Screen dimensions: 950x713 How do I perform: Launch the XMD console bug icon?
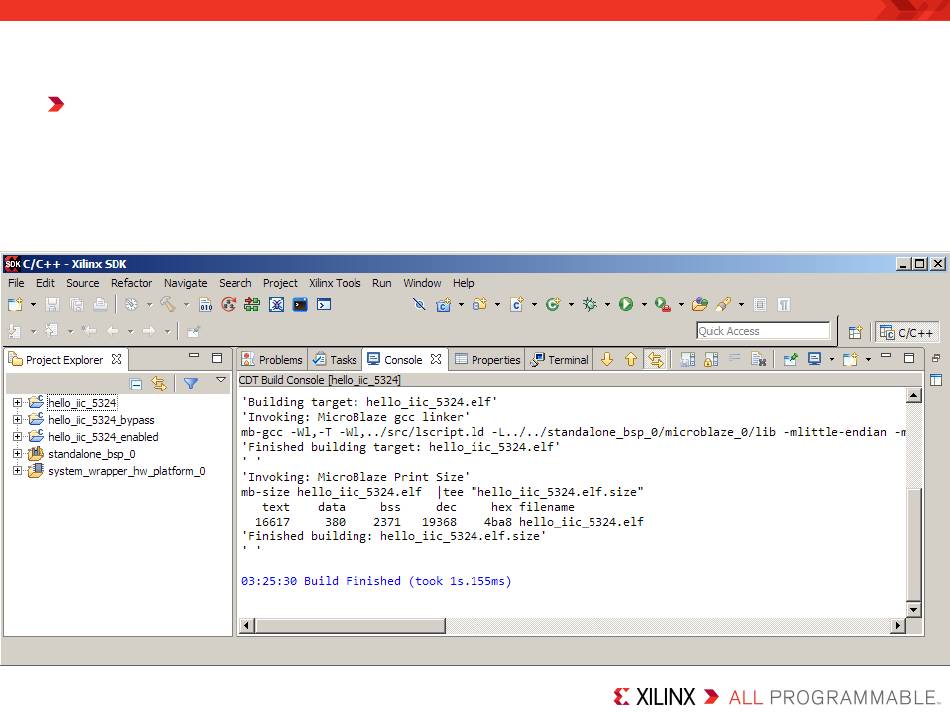(x=276, y=304)
